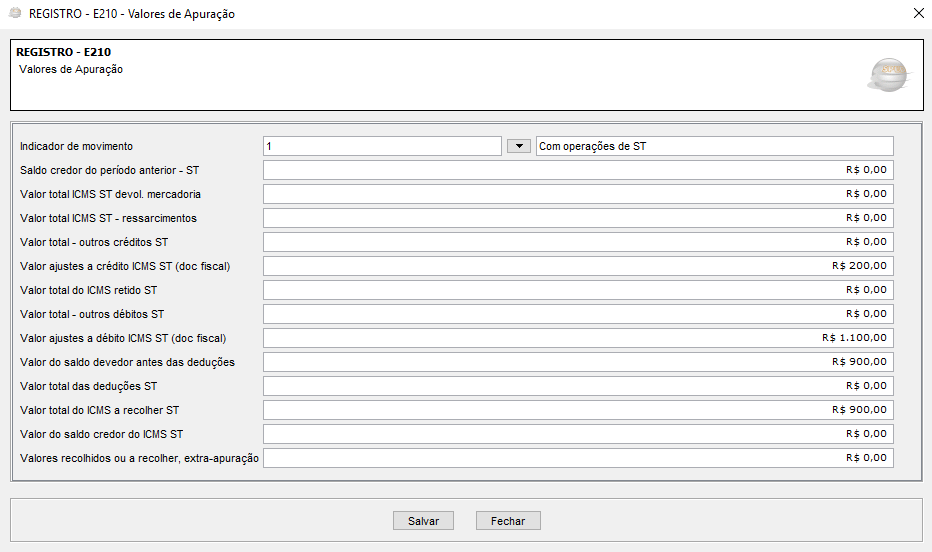Select the ICMS retido ST value field

[577, 290]
